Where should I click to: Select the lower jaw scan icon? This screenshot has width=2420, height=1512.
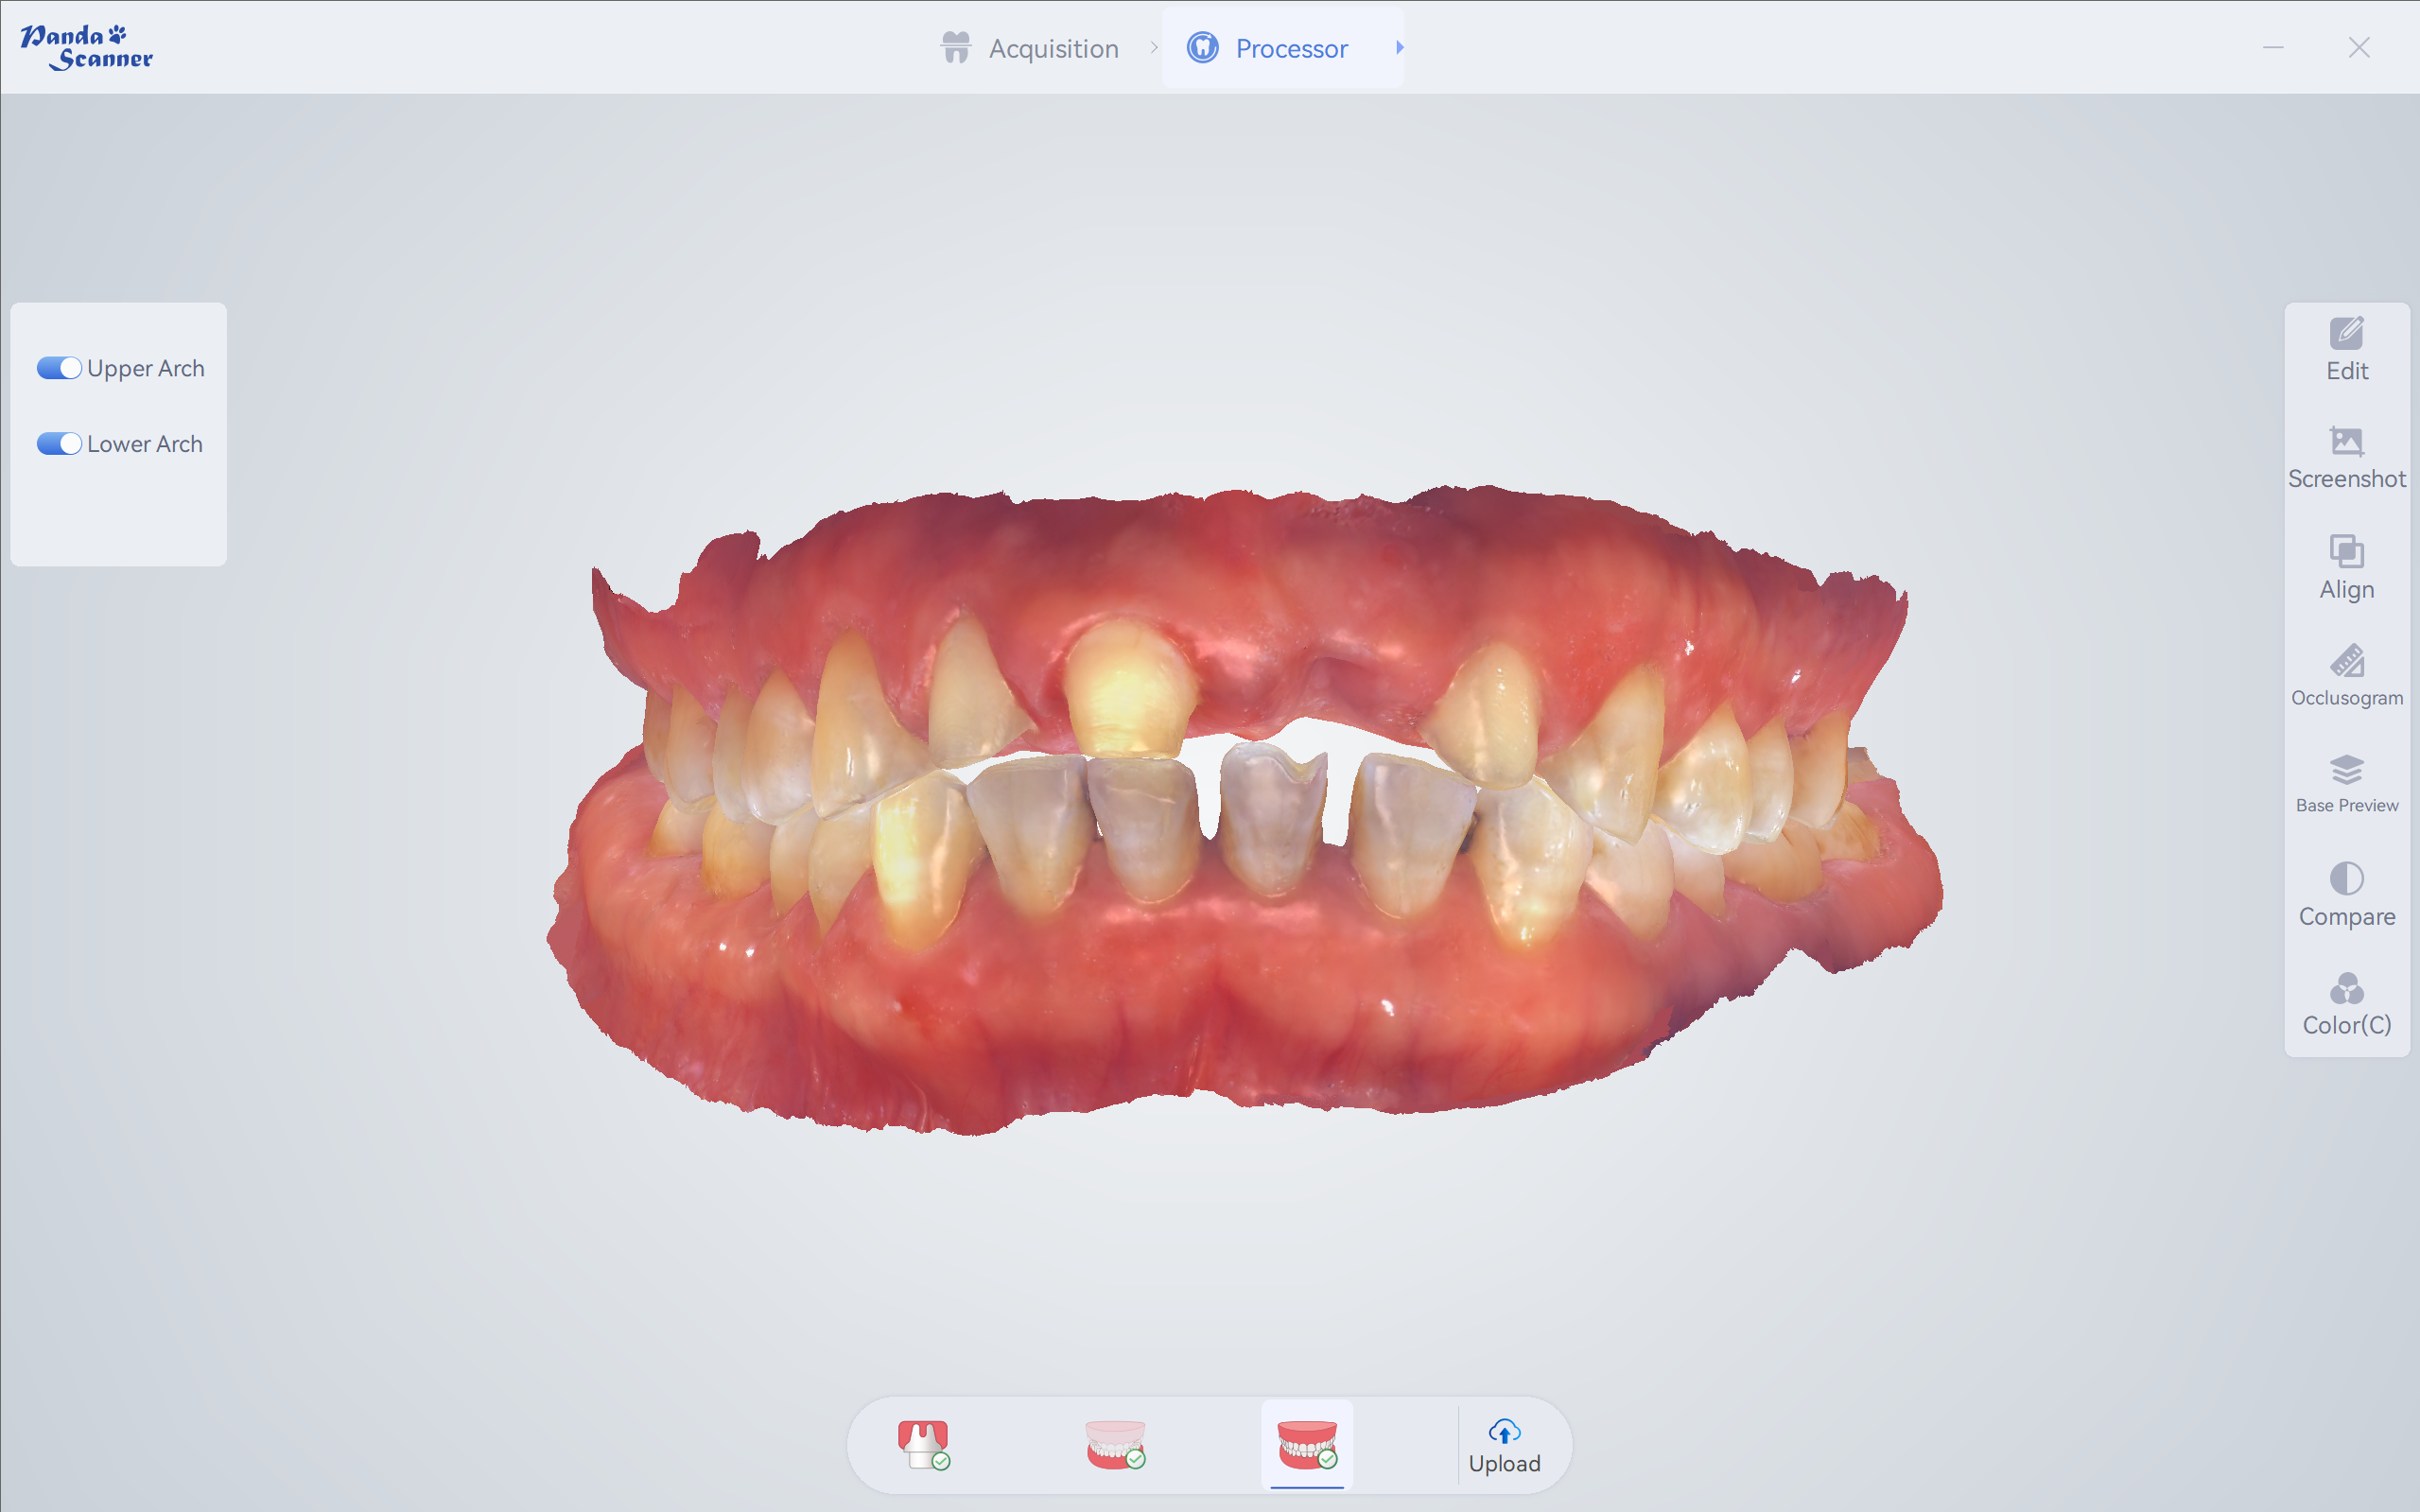pyautogui.click(x=1115, y=1444)
